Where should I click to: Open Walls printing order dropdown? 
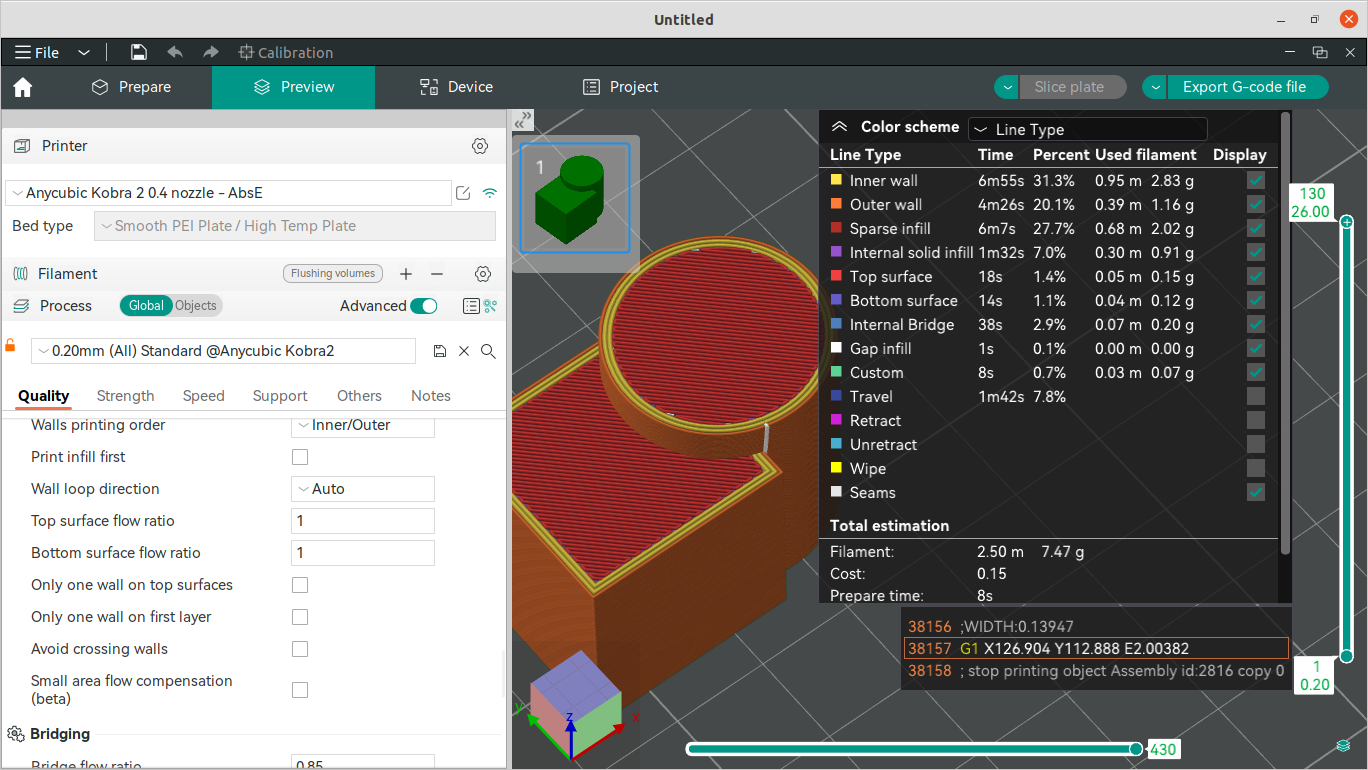pos(363,425)
